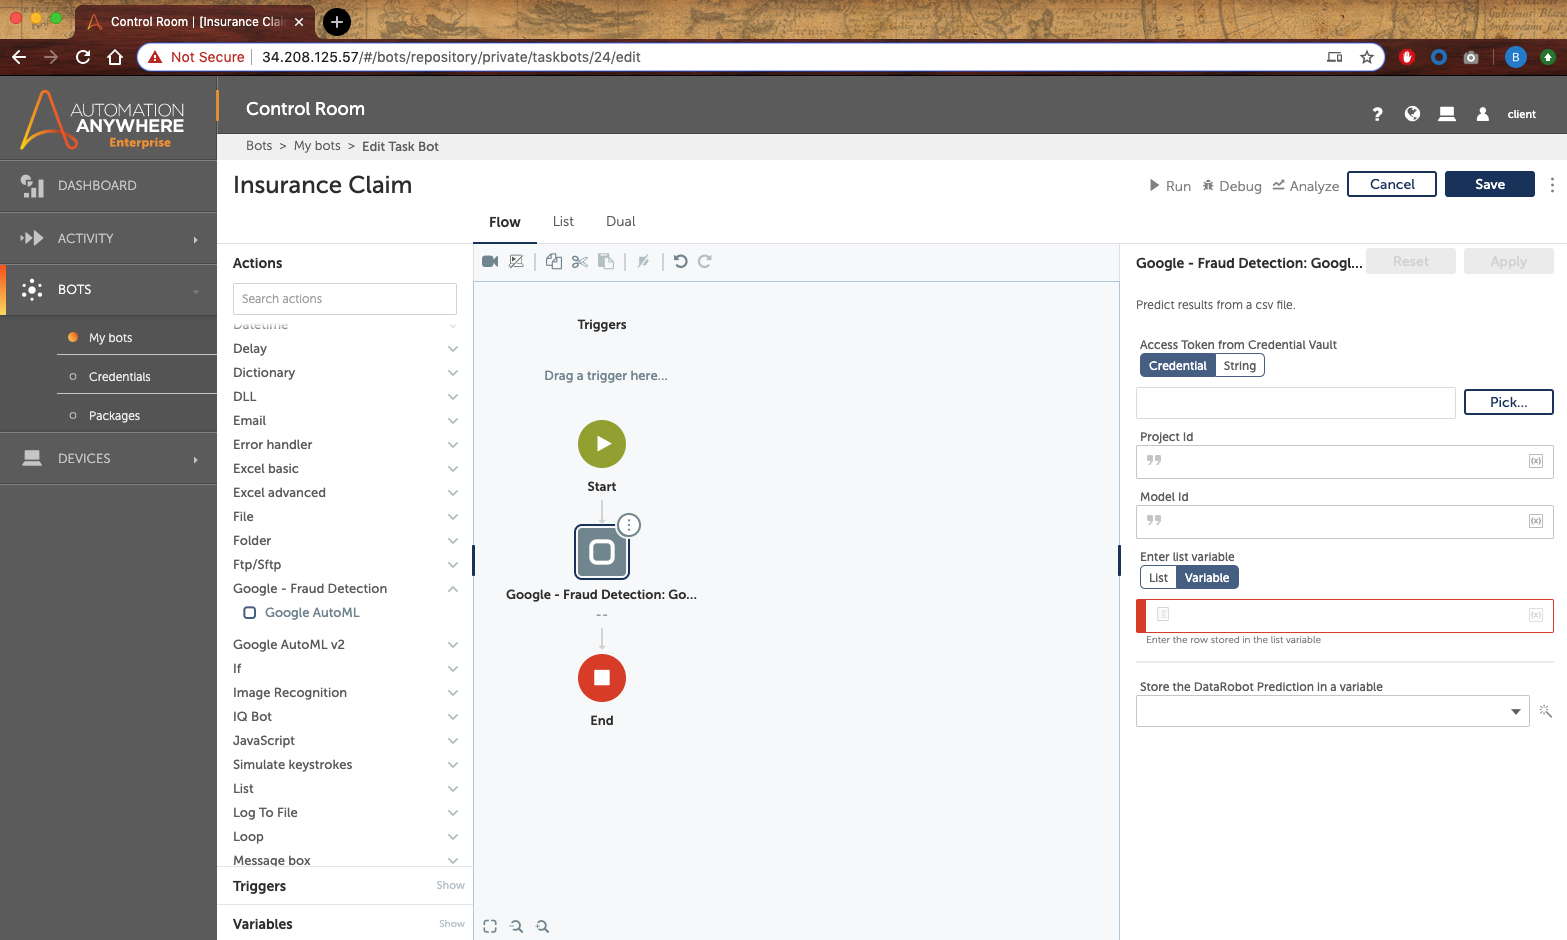
Task: Switch to the Dual view tab
Action: click(x=621, y=222)
